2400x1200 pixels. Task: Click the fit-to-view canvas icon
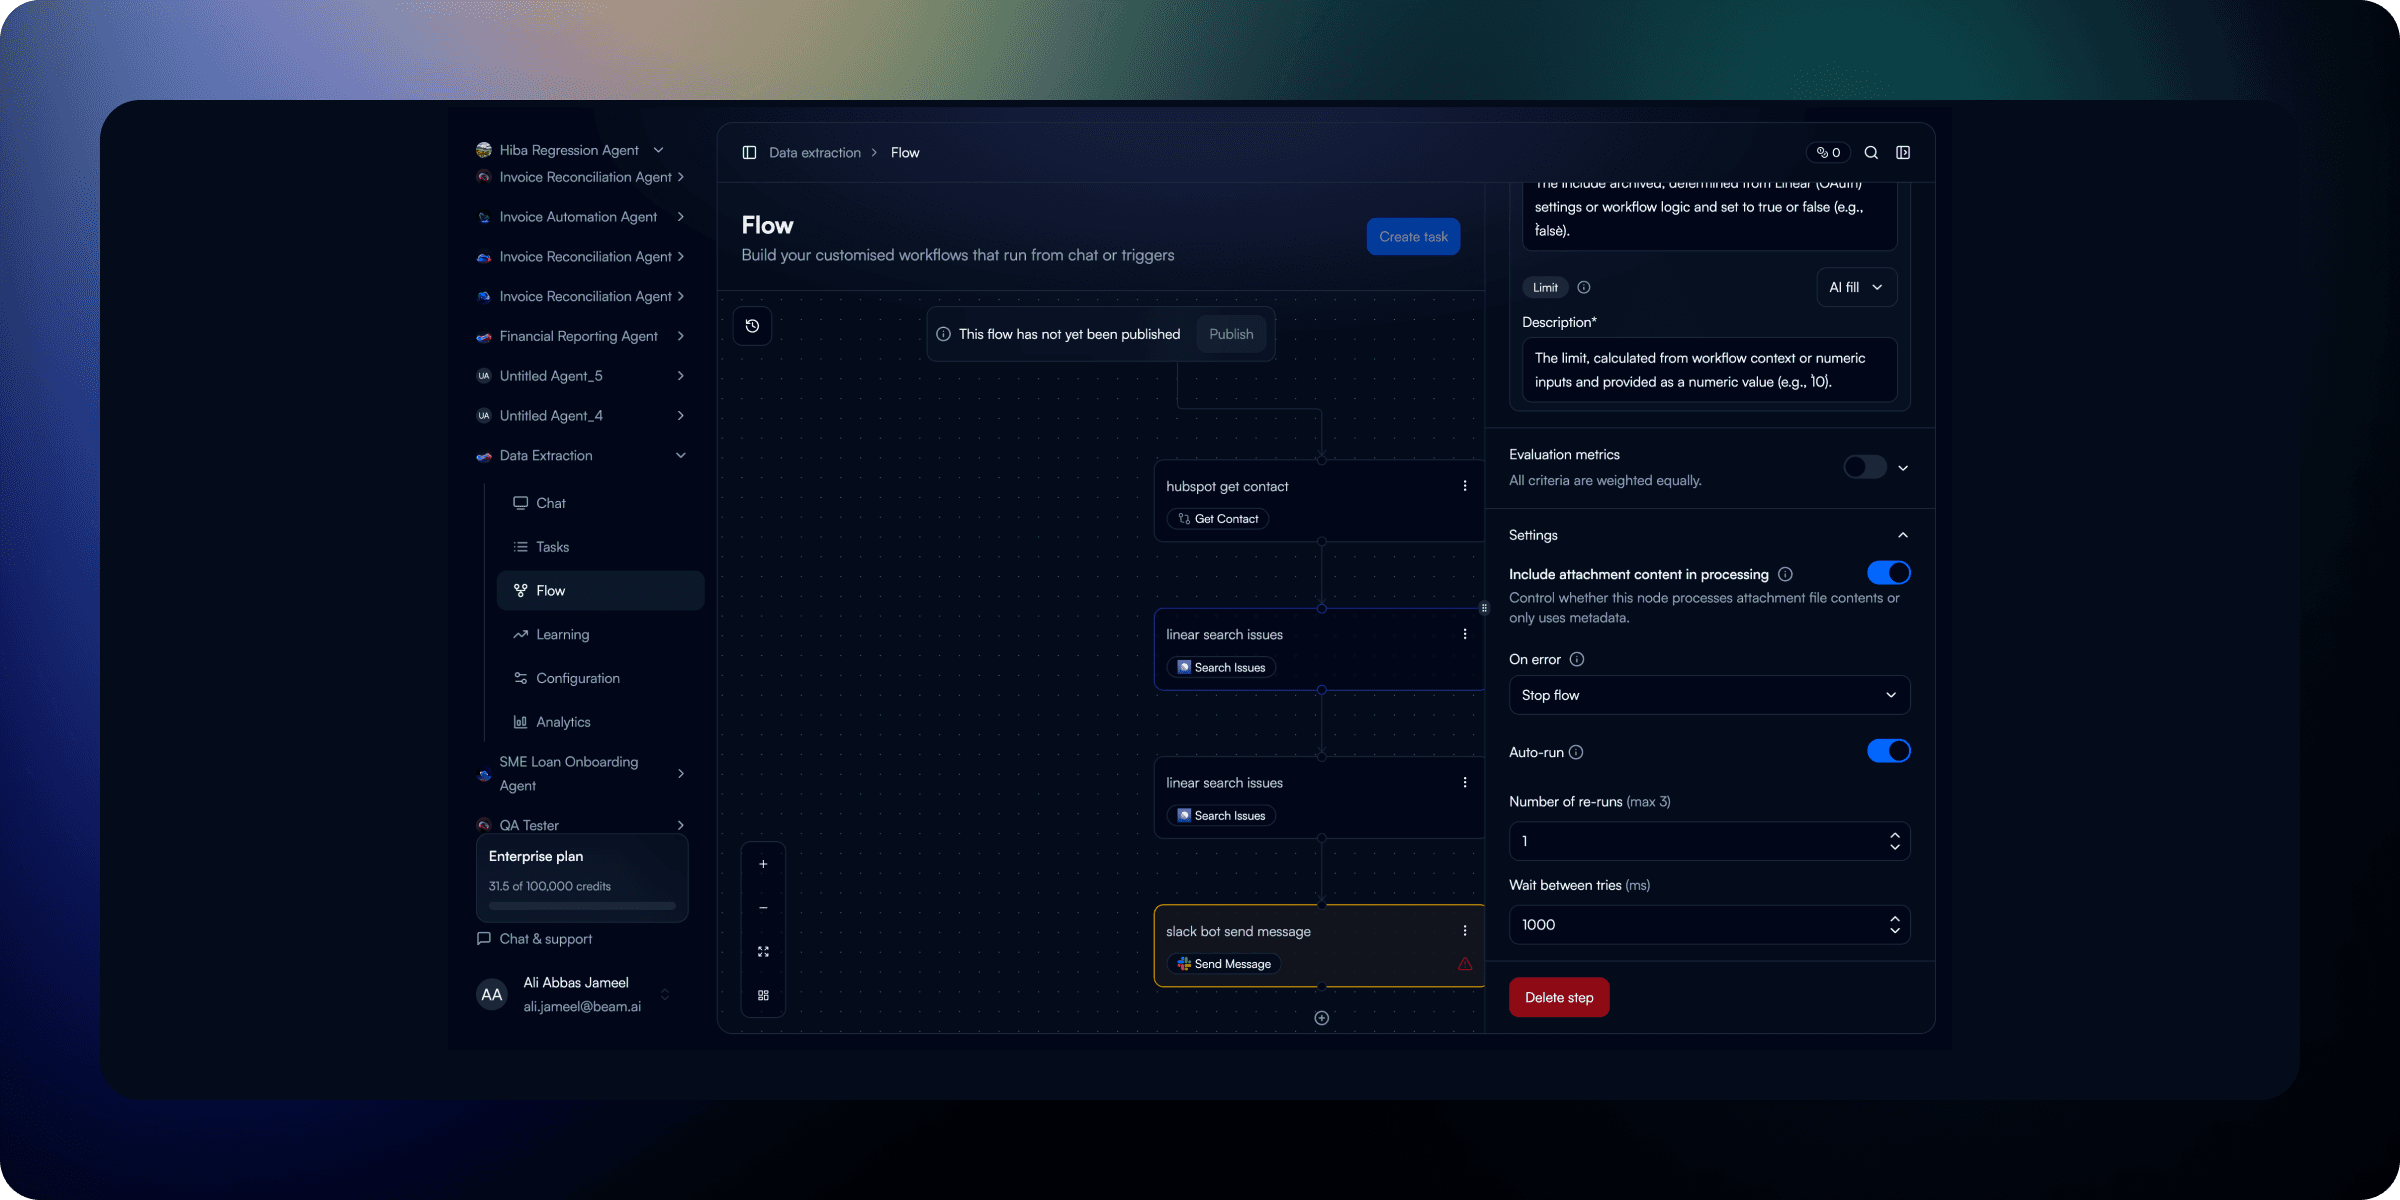tap(763, 952)
